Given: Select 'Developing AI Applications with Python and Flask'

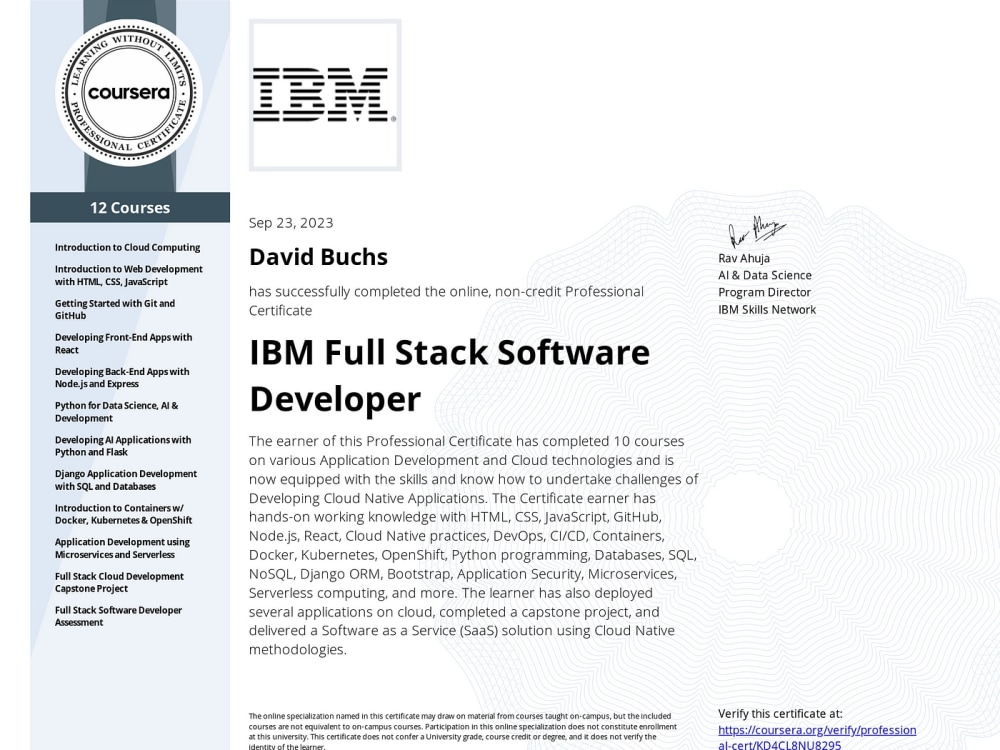Looking at the screenshot, I should pyautogui.click(x=123, y=446).
